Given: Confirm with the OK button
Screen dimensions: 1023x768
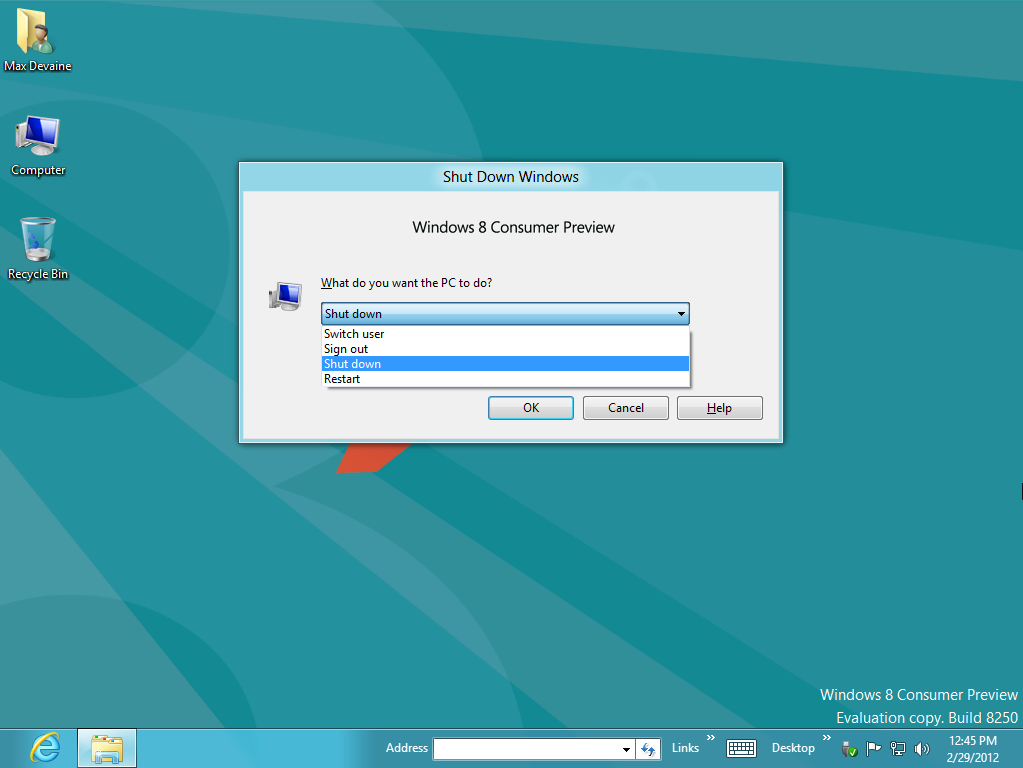Looking at the screenshot, I should pos(530,408).
